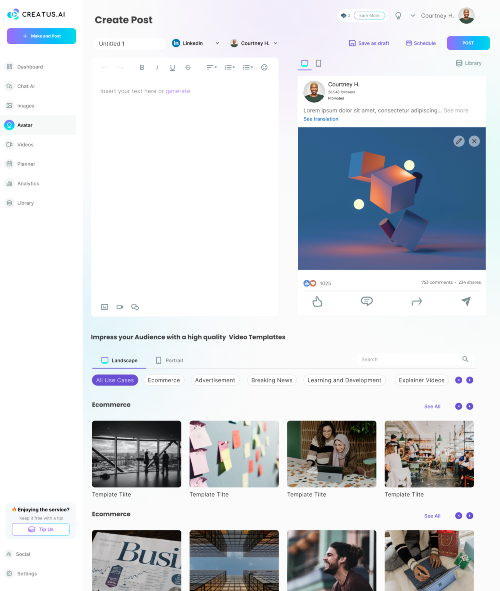Viewport: 500px width, 591px height.
Task: Open the numbered list dropdown
Action: coord(229,67)
